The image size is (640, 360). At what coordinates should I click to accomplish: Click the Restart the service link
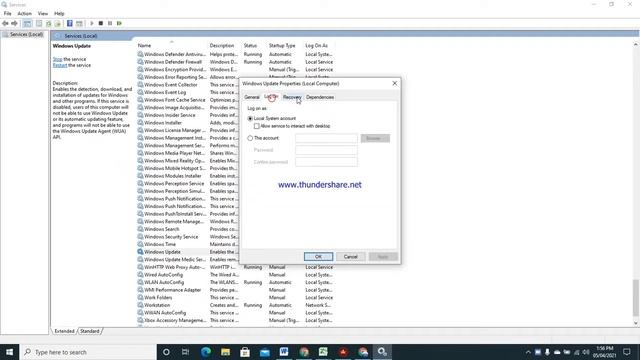point(60,65)
